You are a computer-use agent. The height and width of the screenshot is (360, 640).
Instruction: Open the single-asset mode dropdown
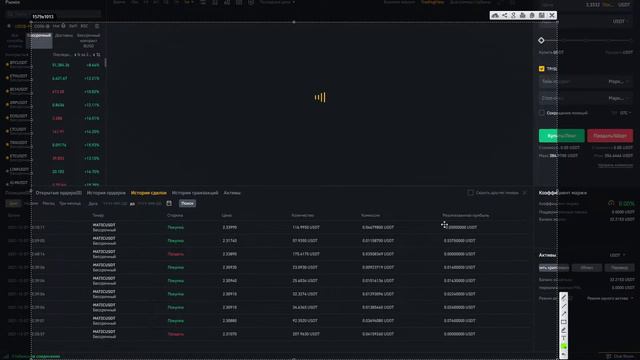tap(610, 298)
